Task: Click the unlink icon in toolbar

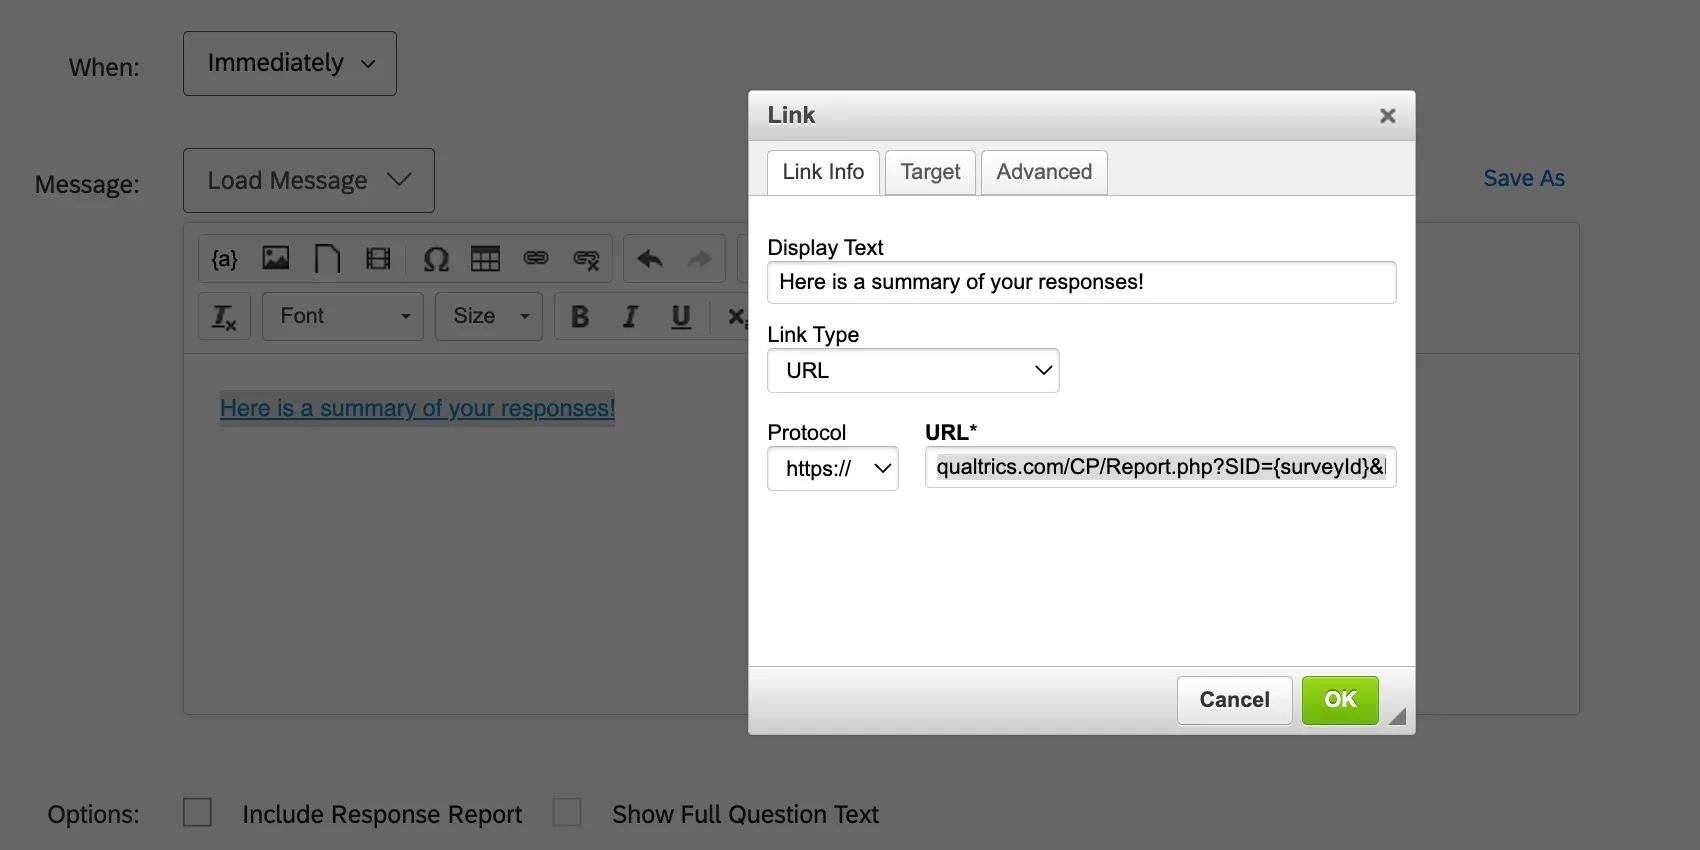Action: [x=586, y=260]
